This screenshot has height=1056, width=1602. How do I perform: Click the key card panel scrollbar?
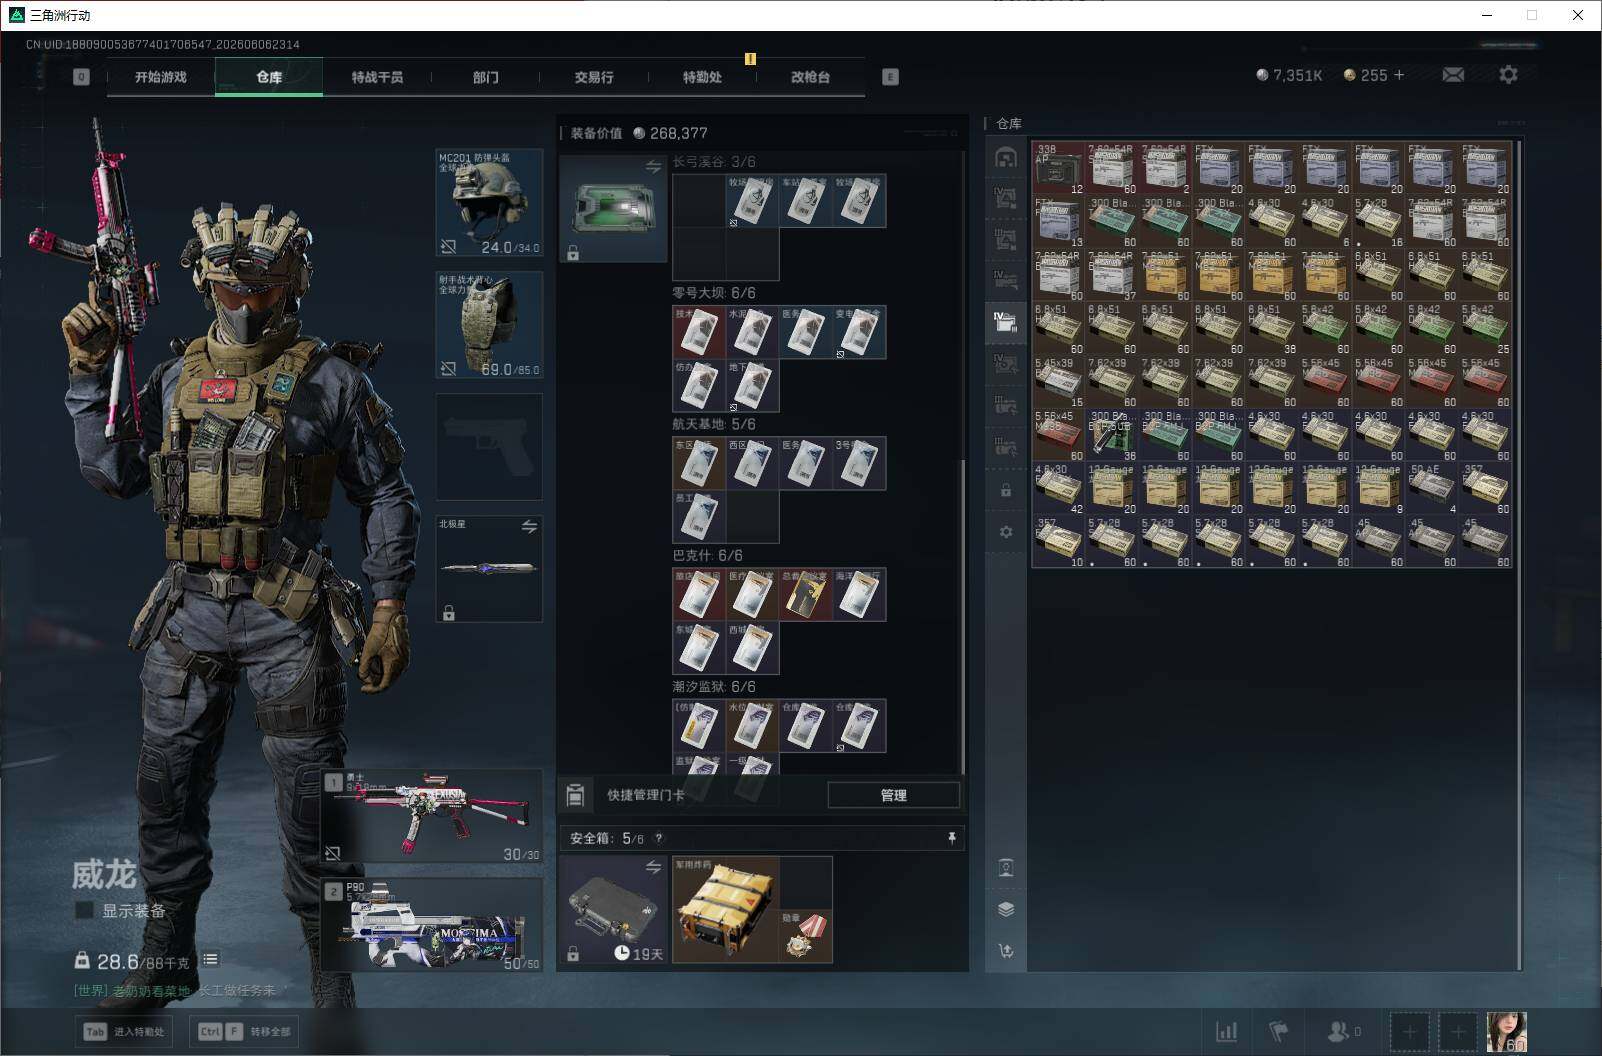click(x=962, y=615)
